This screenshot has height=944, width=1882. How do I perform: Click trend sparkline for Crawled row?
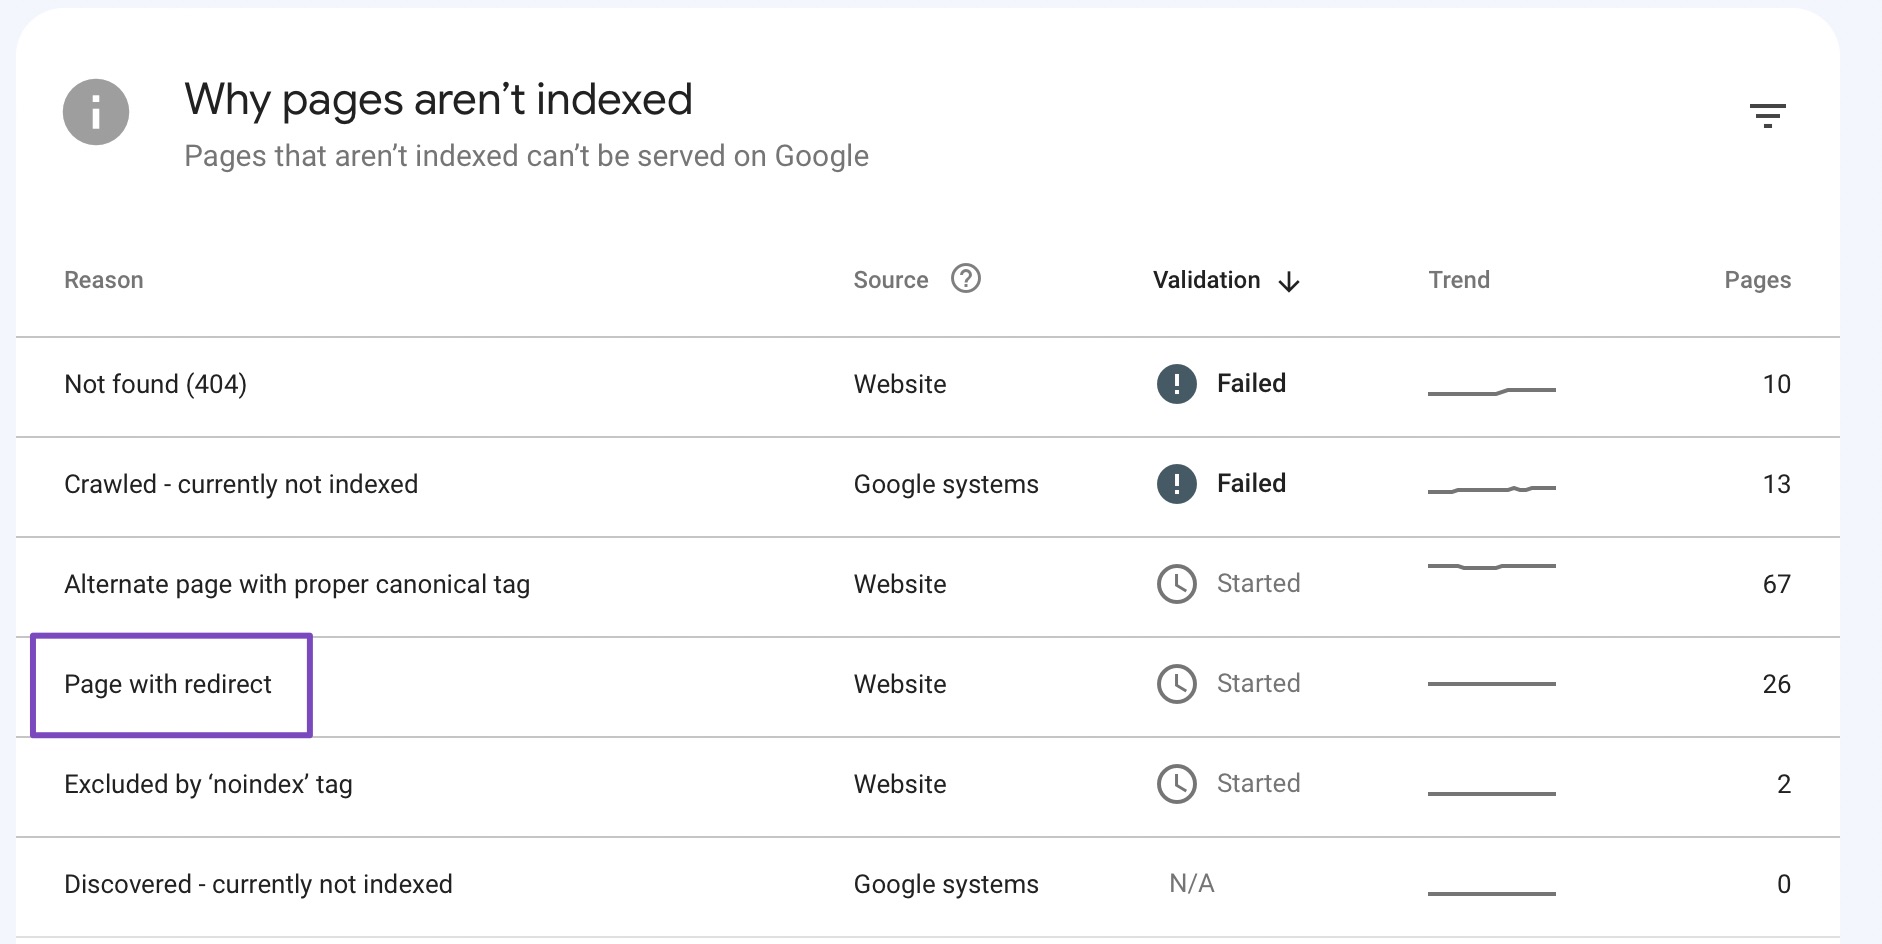[1492, 489]
